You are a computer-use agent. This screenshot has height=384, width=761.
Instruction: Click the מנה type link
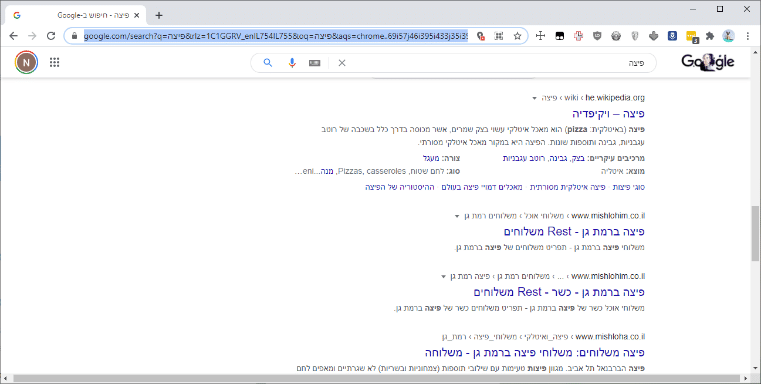tap(327, 171)
